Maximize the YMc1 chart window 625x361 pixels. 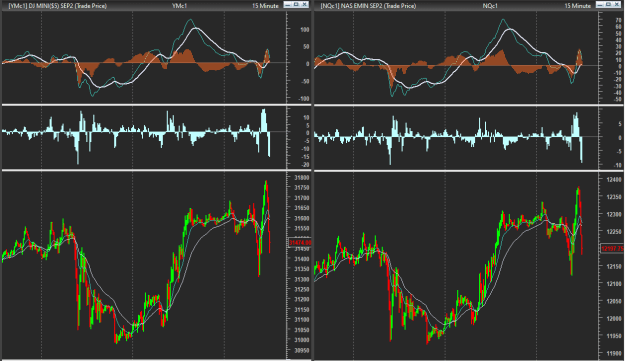(x=296, y=4)
